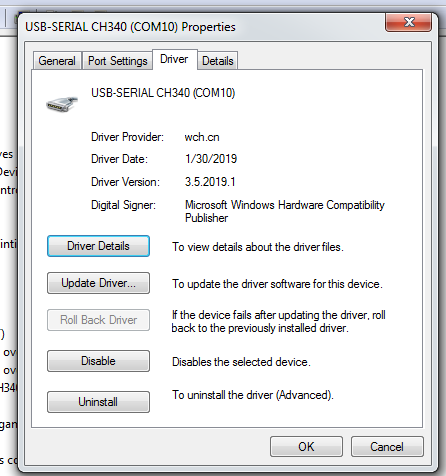Image resolution: width=446 pixels, height=476 pixels.
Task: Cancel the Properties dialog
Action: 387,447
